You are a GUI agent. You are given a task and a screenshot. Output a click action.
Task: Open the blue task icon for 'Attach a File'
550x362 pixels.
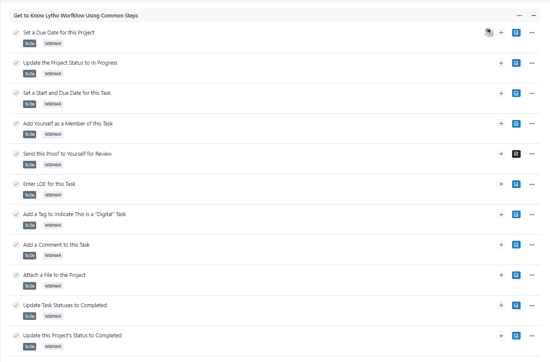tap(516, 275)
